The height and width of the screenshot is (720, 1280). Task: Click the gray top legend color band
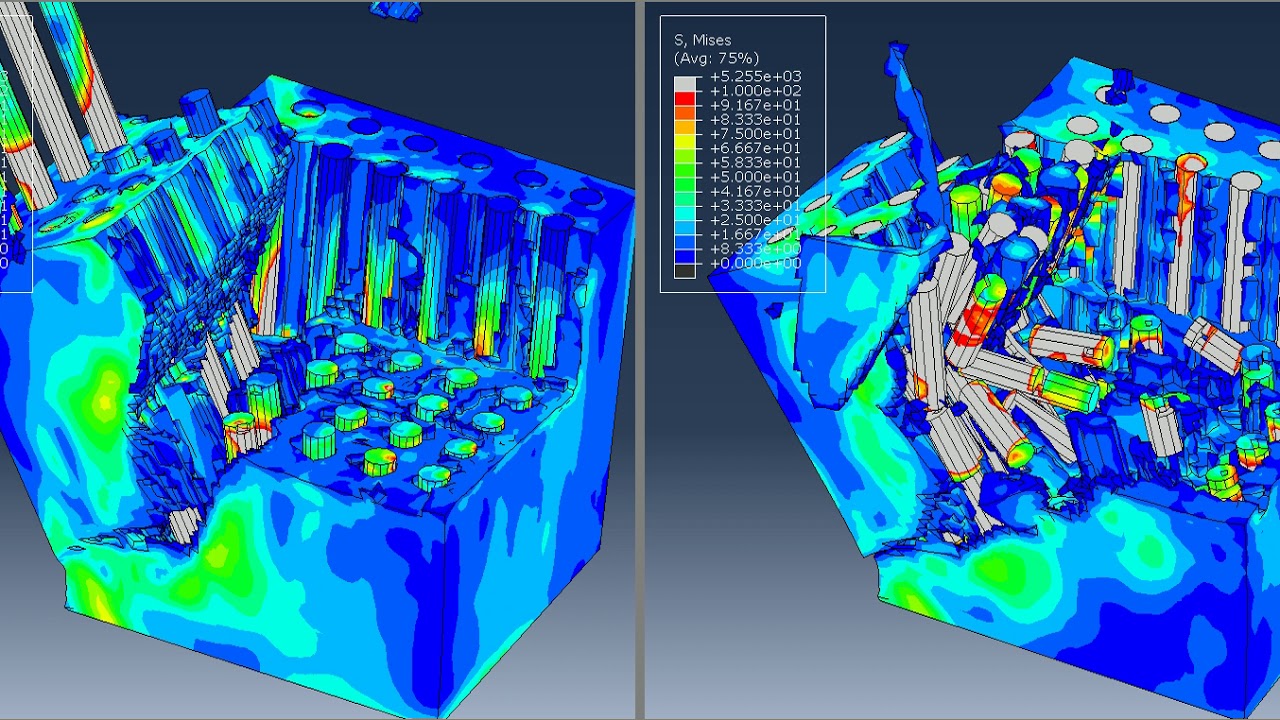(684, 83)
